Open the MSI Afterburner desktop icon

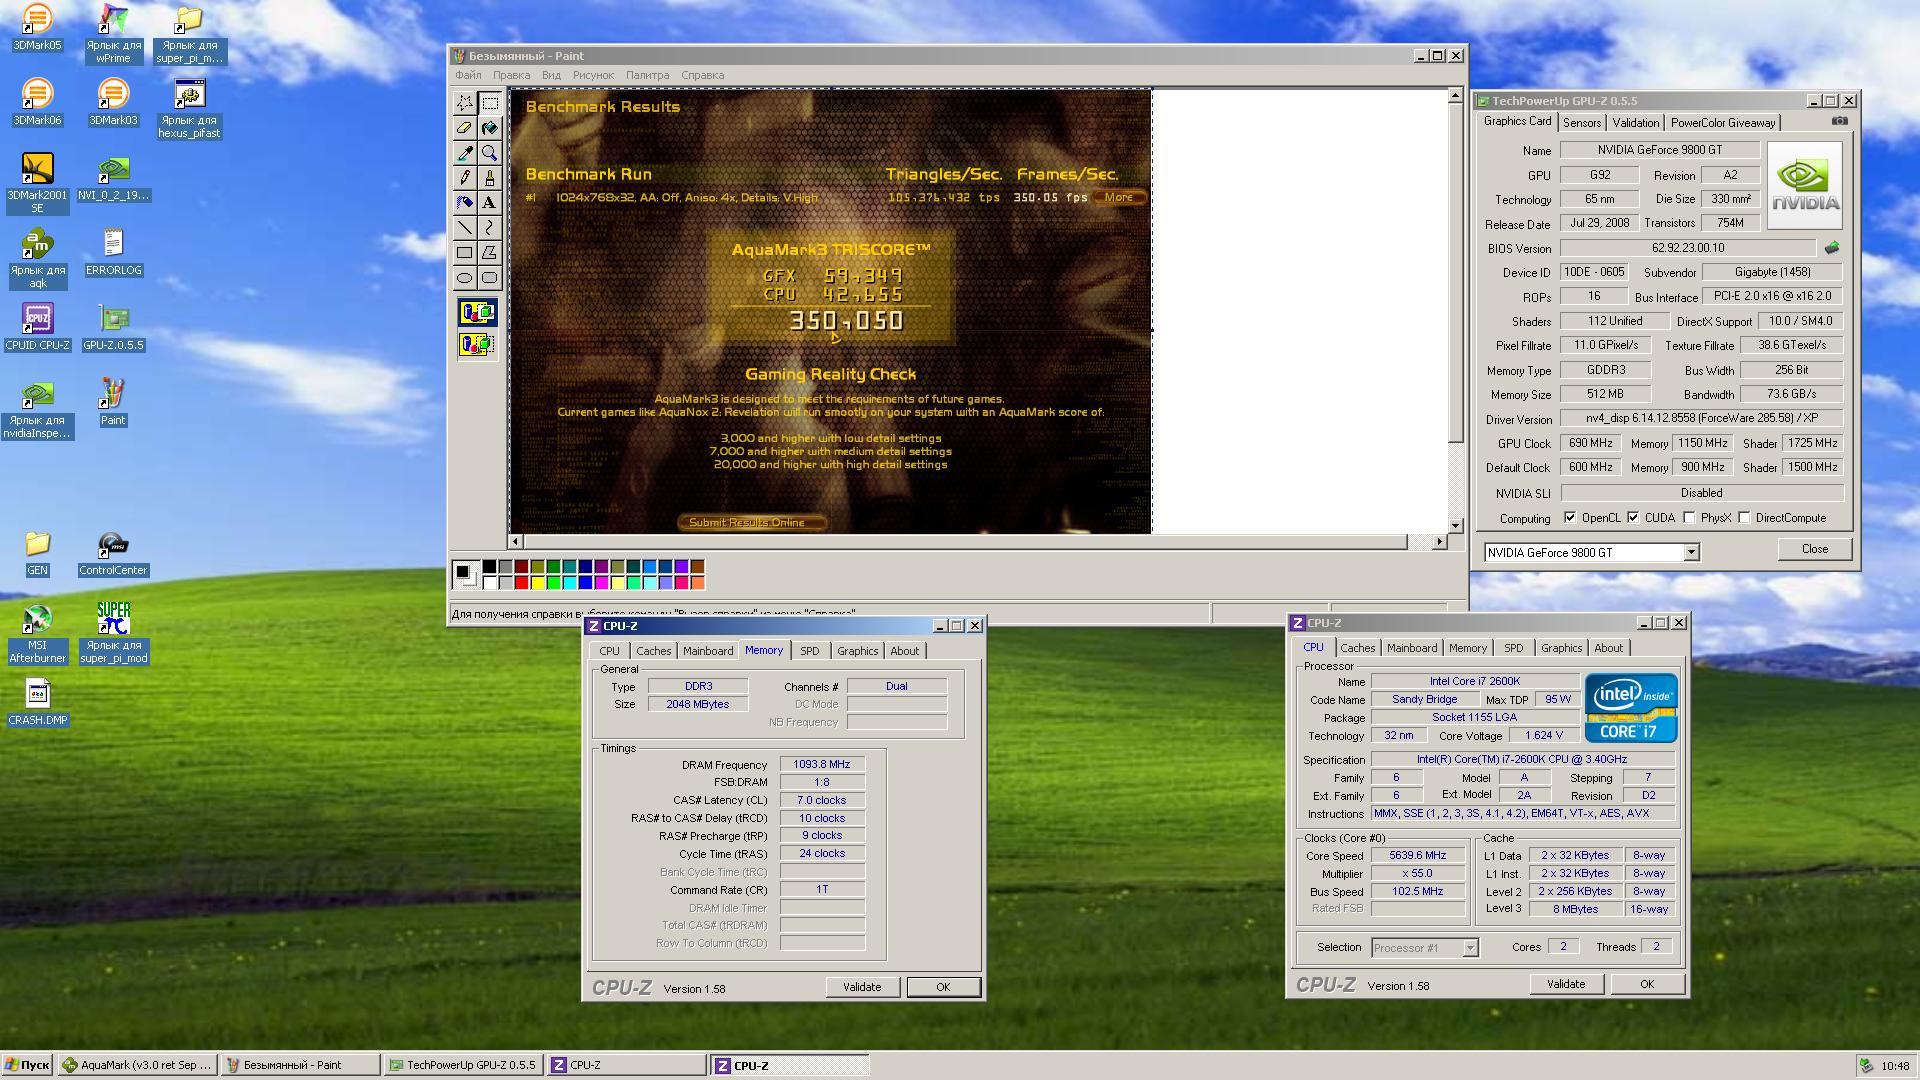pyautogui.click(x=37, y=634)
